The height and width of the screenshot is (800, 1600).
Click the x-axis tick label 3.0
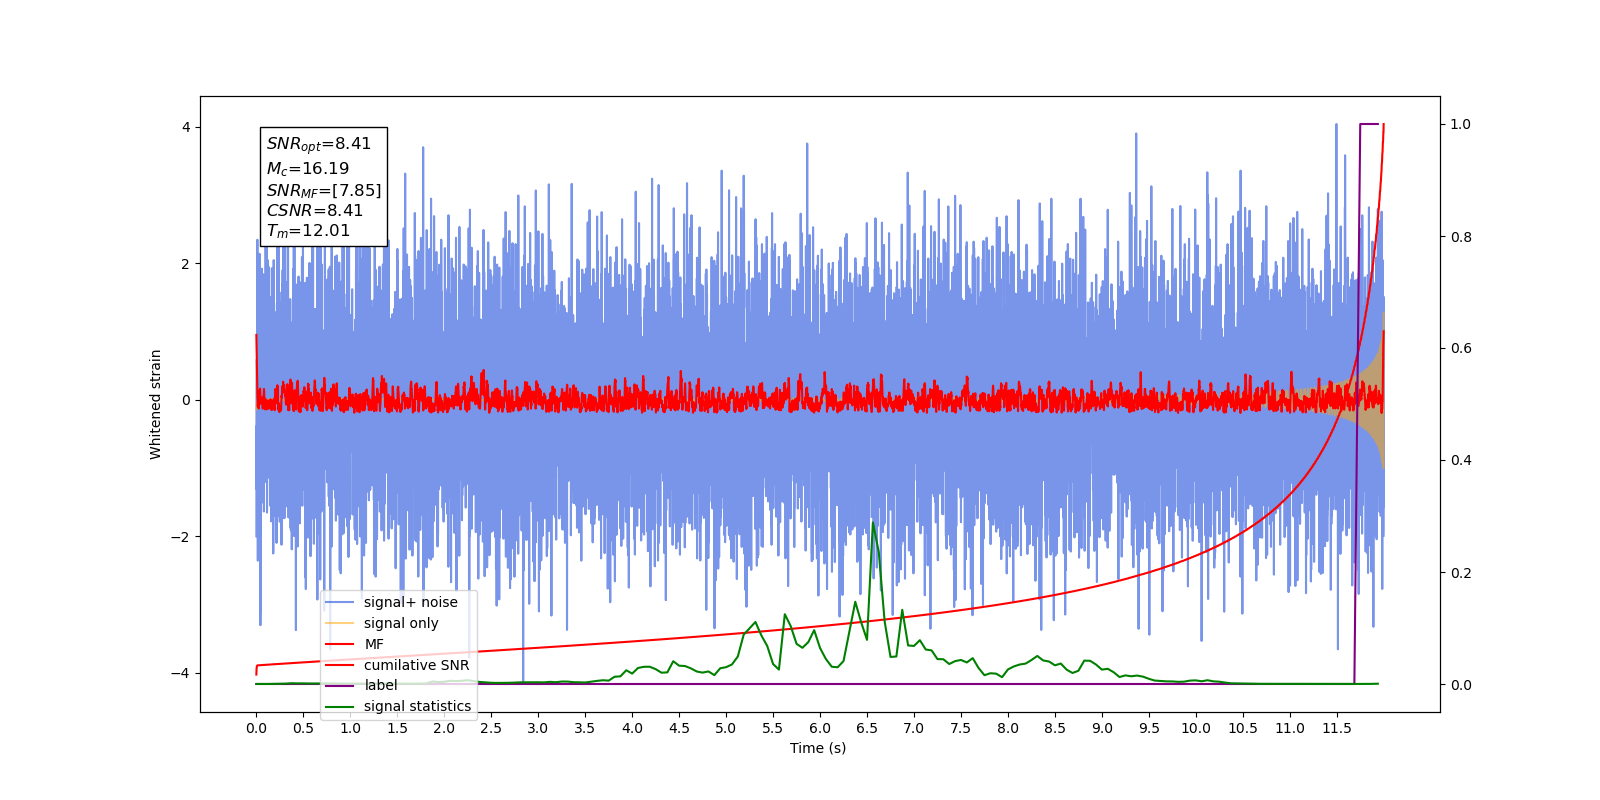(538, 728)
